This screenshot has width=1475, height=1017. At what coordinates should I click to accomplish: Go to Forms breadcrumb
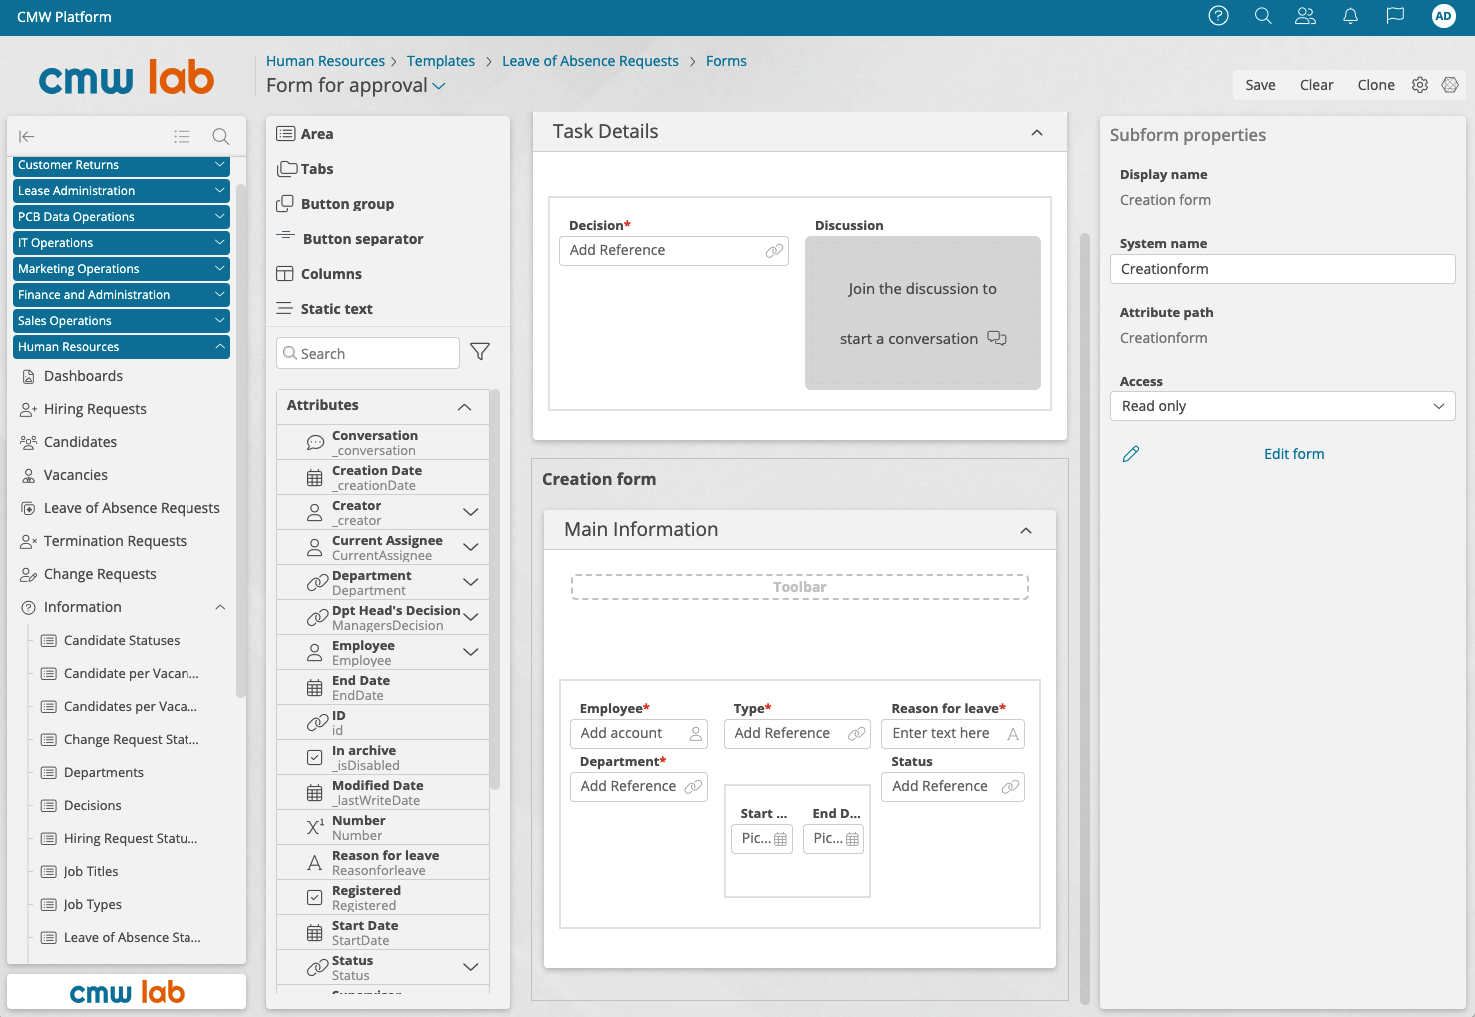(726, 61)
